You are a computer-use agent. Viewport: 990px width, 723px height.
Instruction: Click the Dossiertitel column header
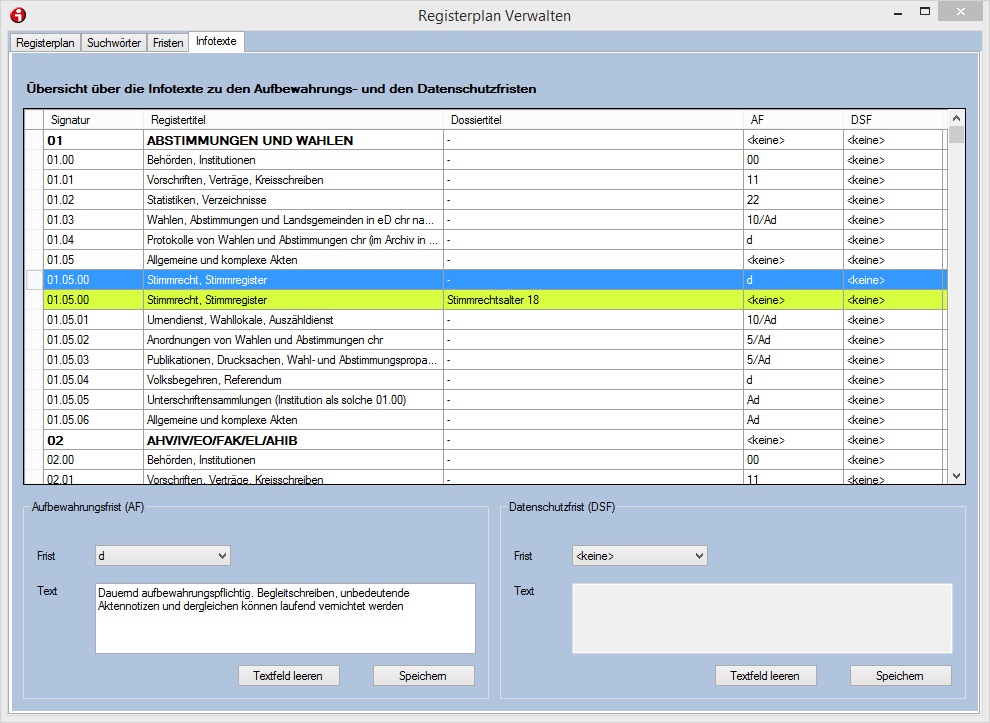click(x=476, y=120)
